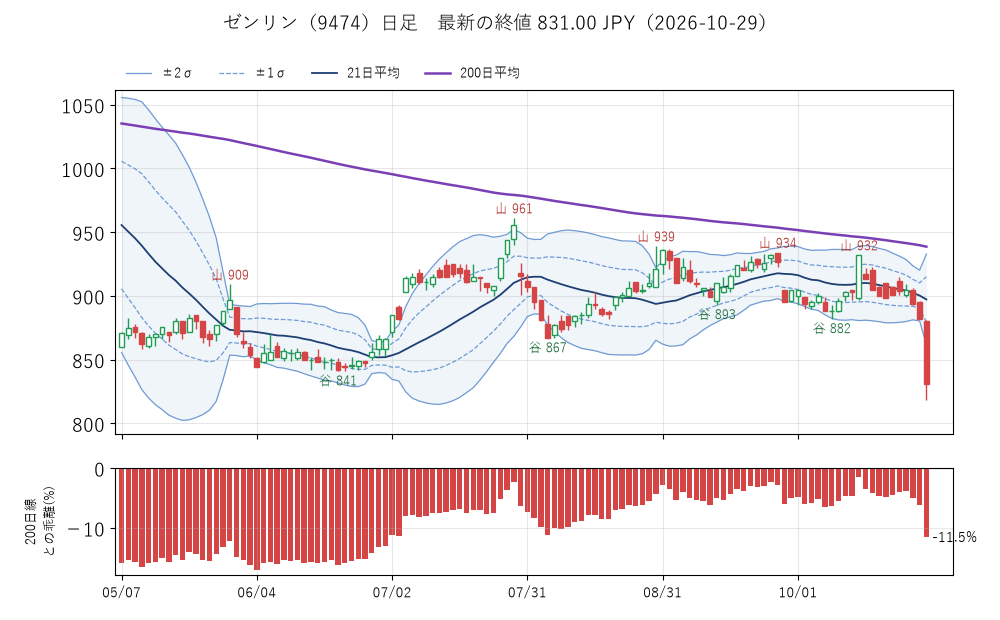Click the 800 price axis tick
The width and height of the screenshot is (1000, 620).
[x=88, y=425]
